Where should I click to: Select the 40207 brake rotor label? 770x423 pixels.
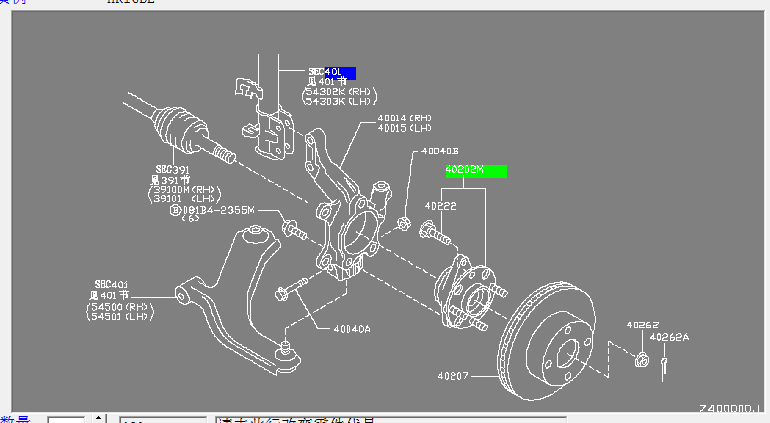(453, 376)
